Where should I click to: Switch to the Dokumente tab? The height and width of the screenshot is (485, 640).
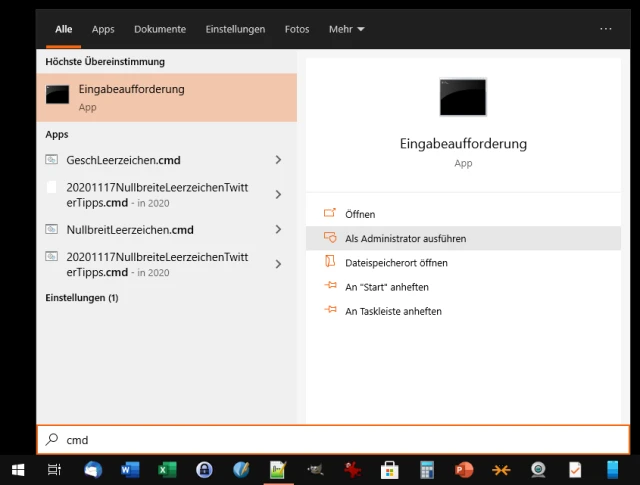160,30
